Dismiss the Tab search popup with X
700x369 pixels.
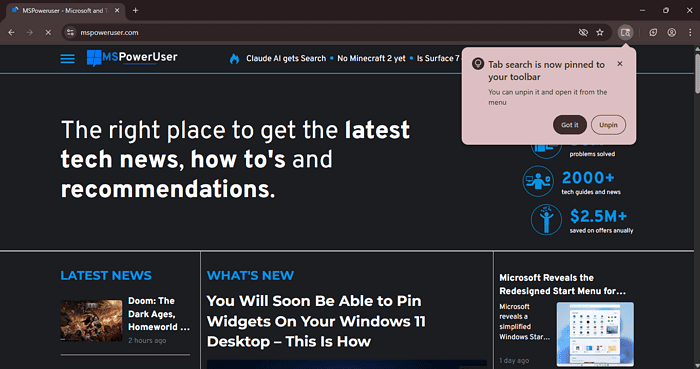click(620, 64)
